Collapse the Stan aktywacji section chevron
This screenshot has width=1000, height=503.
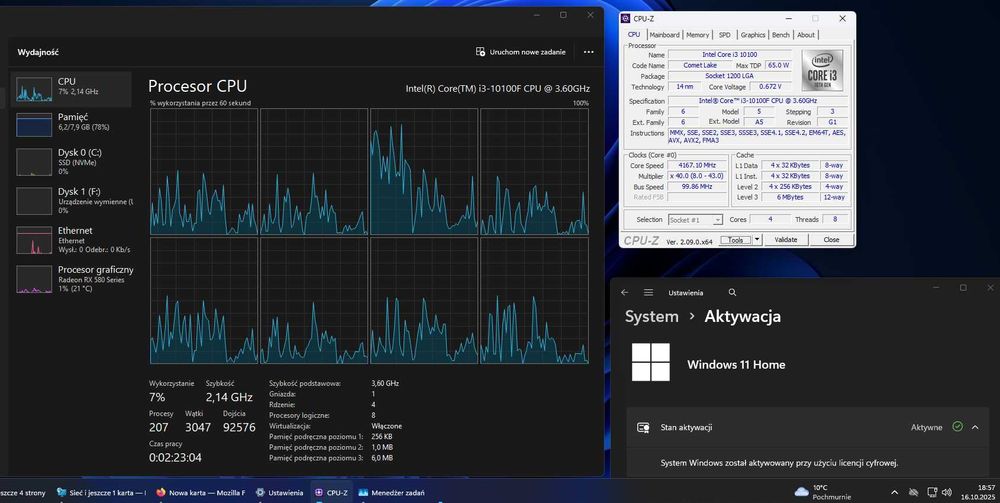coord(975,427)
